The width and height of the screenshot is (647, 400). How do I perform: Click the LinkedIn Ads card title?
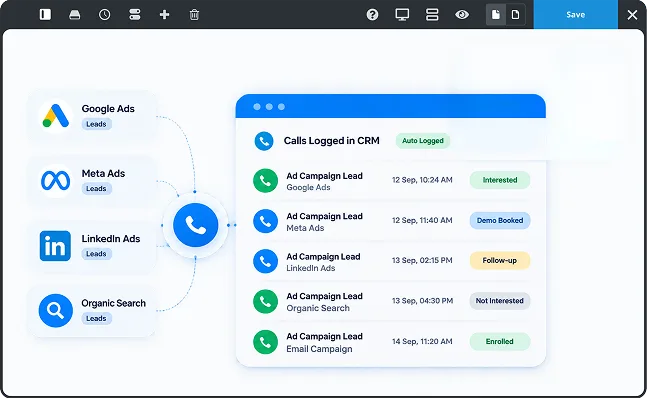coord(111,239)
